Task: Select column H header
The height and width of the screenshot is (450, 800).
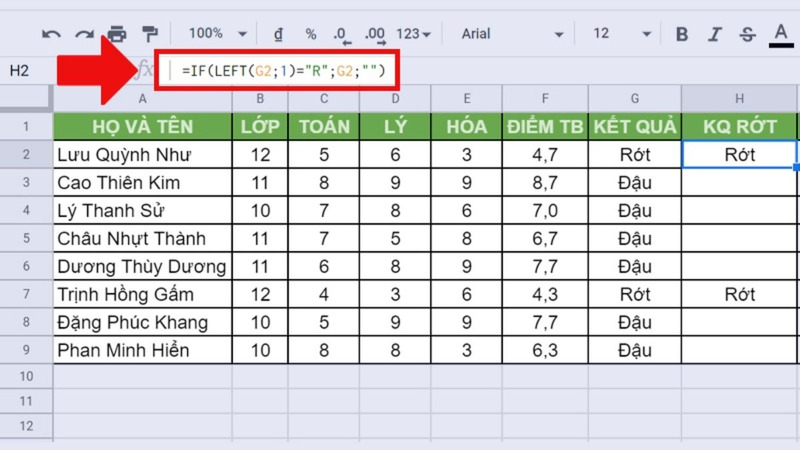Action: [739, 98]
